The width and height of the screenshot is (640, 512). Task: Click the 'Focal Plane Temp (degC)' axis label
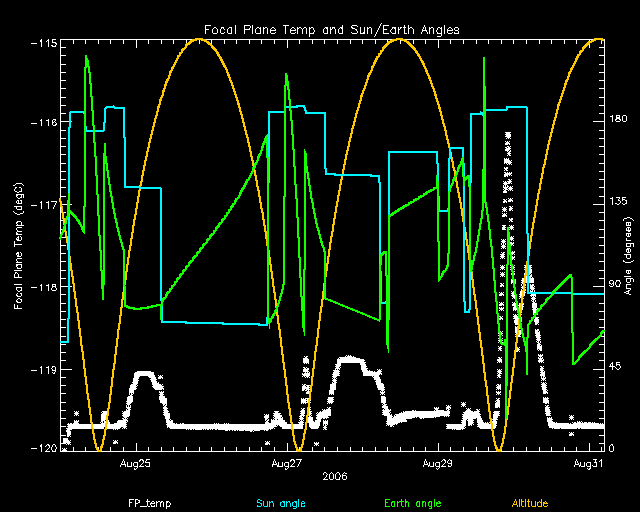tap(19, 245)
